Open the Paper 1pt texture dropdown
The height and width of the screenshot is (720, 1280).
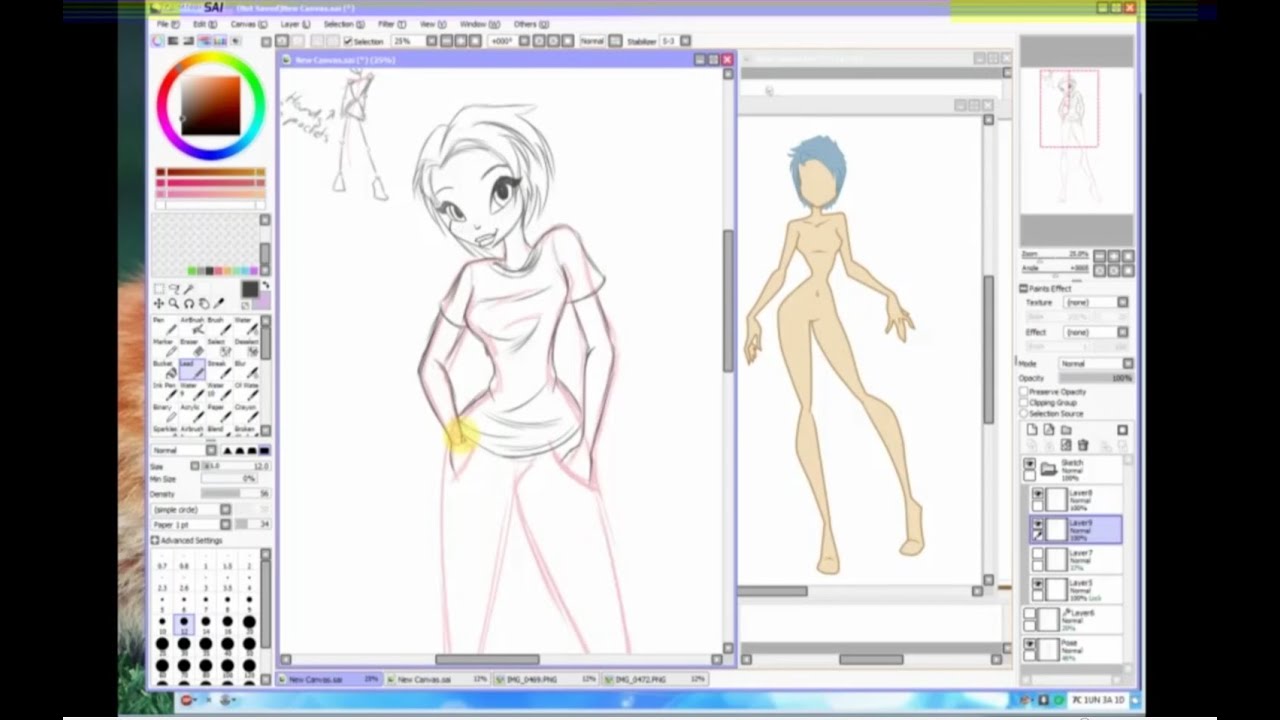coord(226,525)
